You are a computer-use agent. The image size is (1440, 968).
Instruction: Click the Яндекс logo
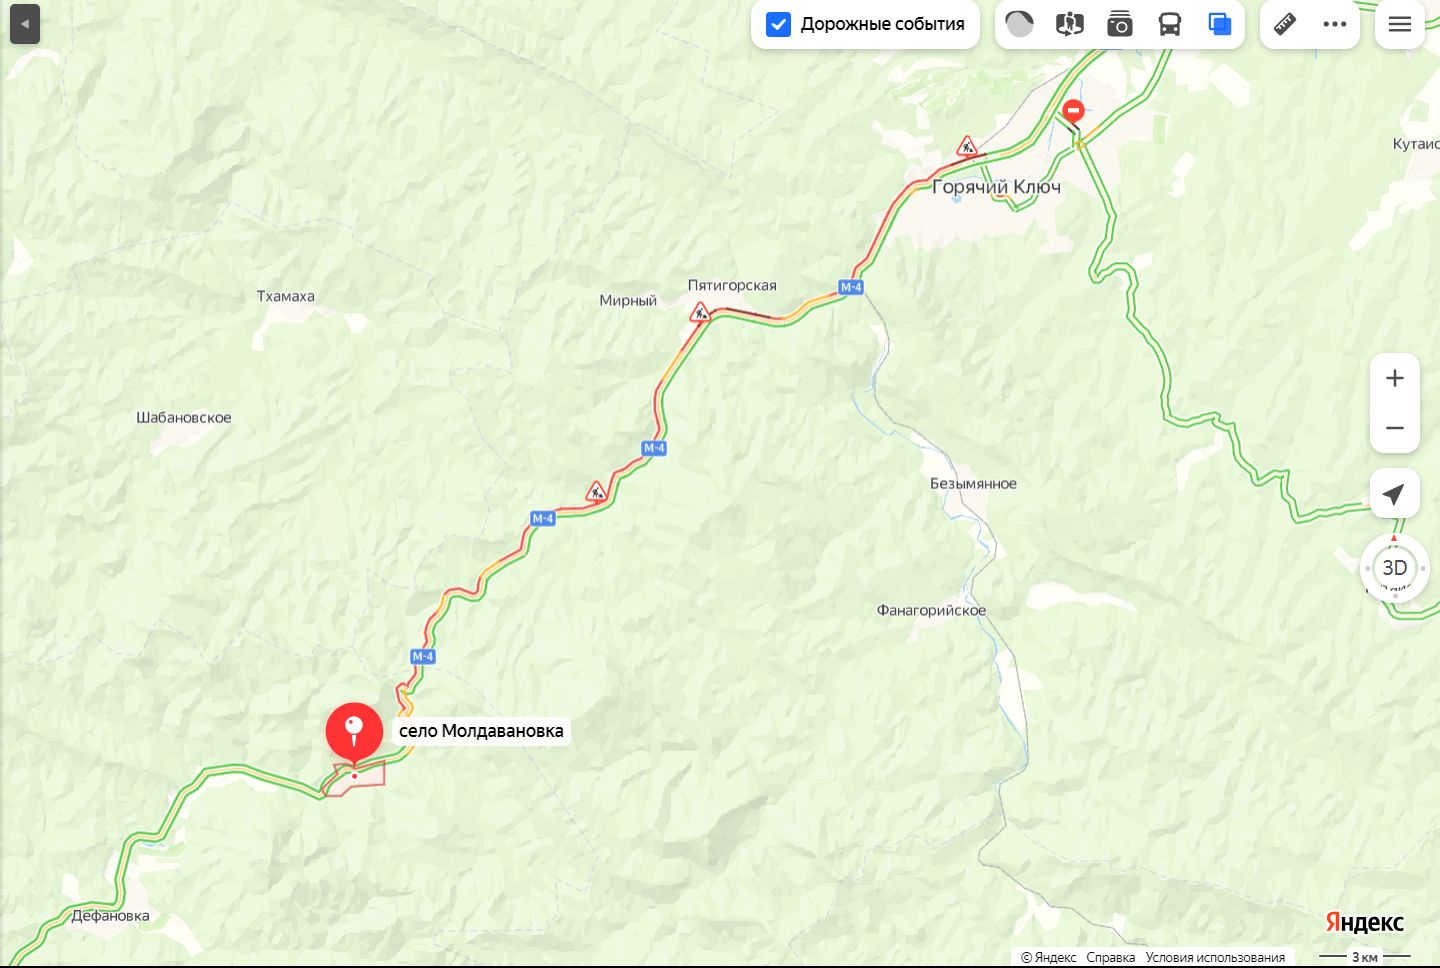1365,922
